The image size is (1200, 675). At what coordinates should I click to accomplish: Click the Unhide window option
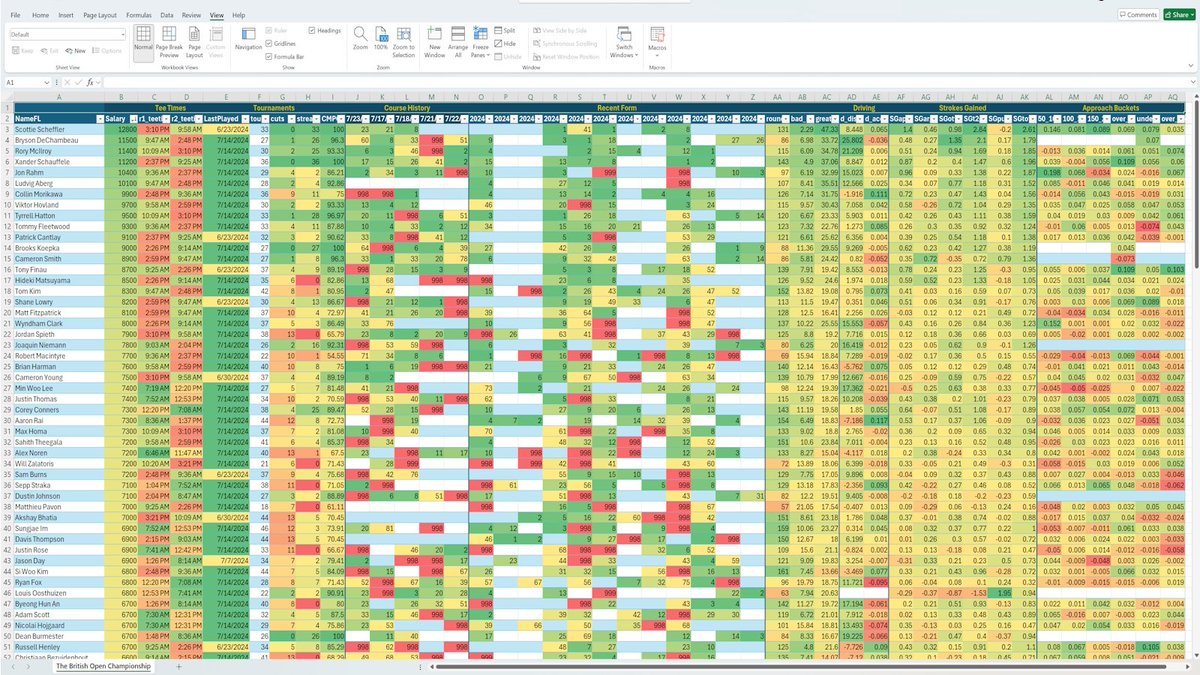pyautogui.click(x=509, y=56)
